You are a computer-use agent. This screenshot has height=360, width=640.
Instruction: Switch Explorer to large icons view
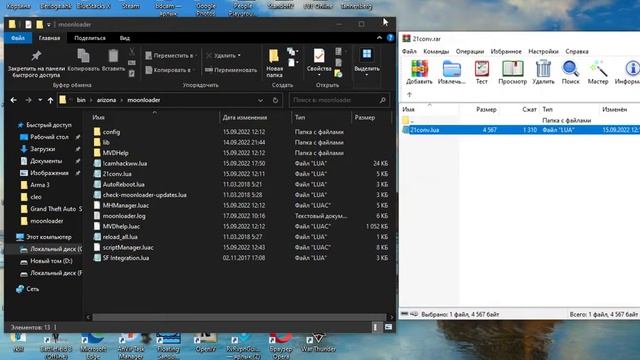388,327
